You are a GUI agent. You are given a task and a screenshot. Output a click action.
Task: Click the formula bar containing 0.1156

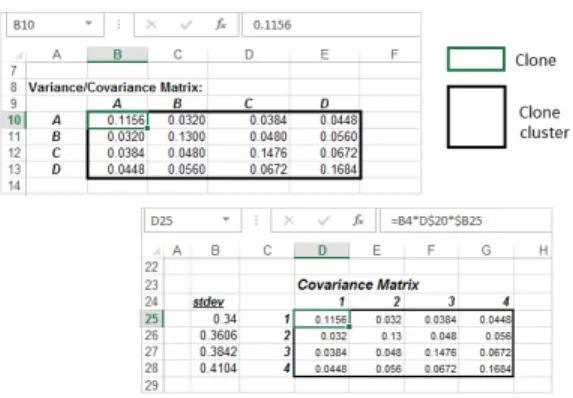(x=331, y=25)
